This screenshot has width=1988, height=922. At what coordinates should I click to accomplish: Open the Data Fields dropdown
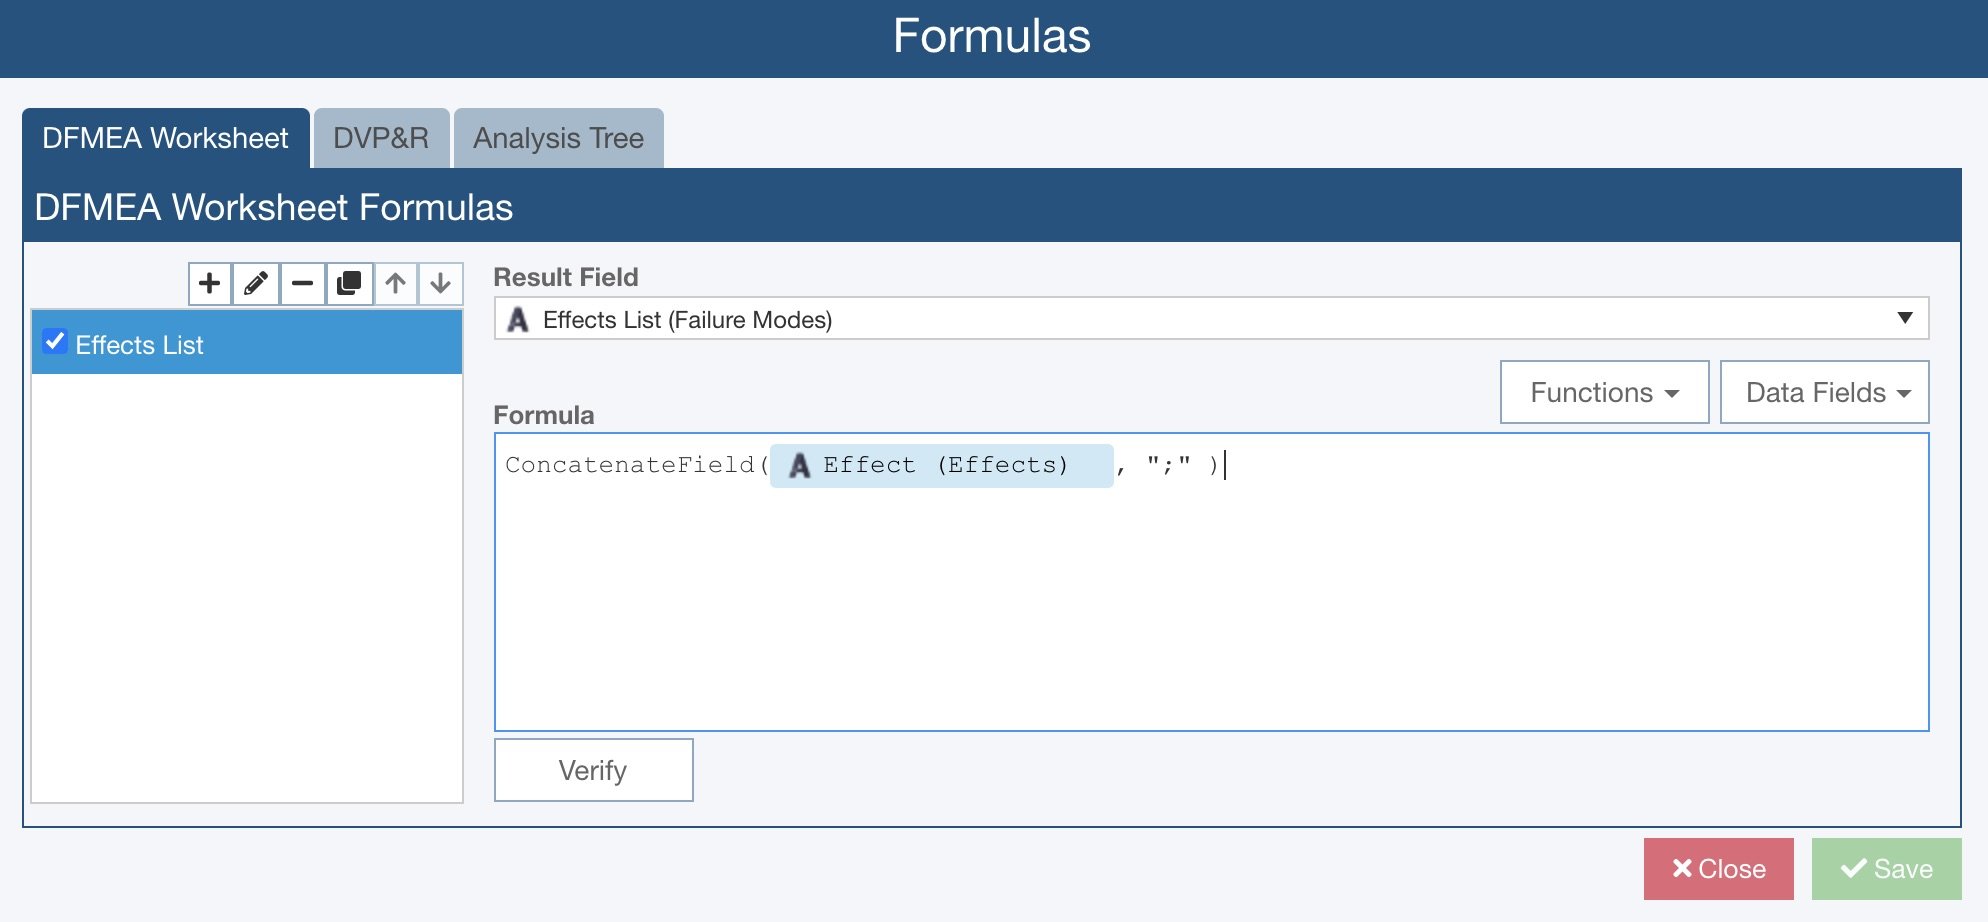(x=1823, y=392)
